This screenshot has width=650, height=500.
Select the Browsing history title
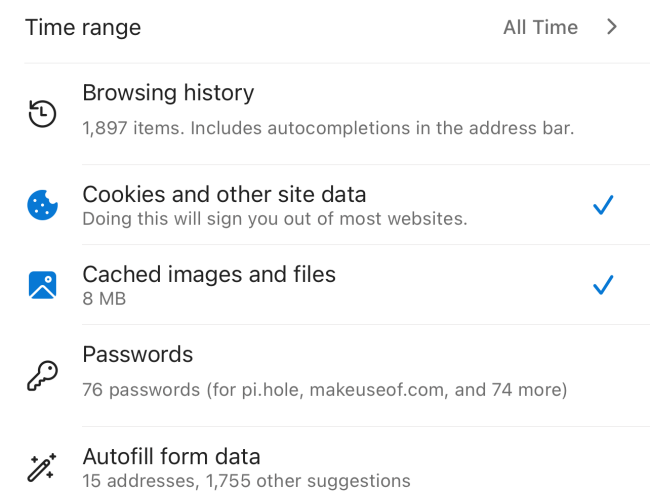[168, 93]
